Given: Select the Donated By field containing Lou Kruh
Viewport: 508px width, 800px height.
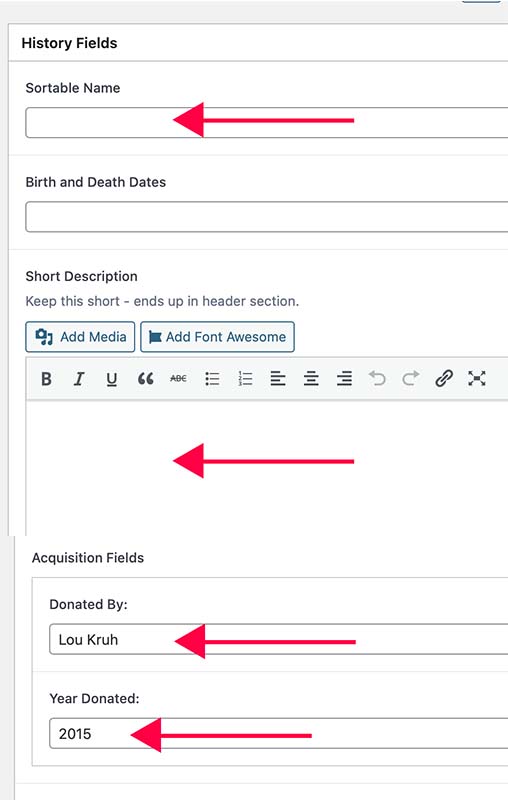Looking at the screenshot, I should 278,639.
